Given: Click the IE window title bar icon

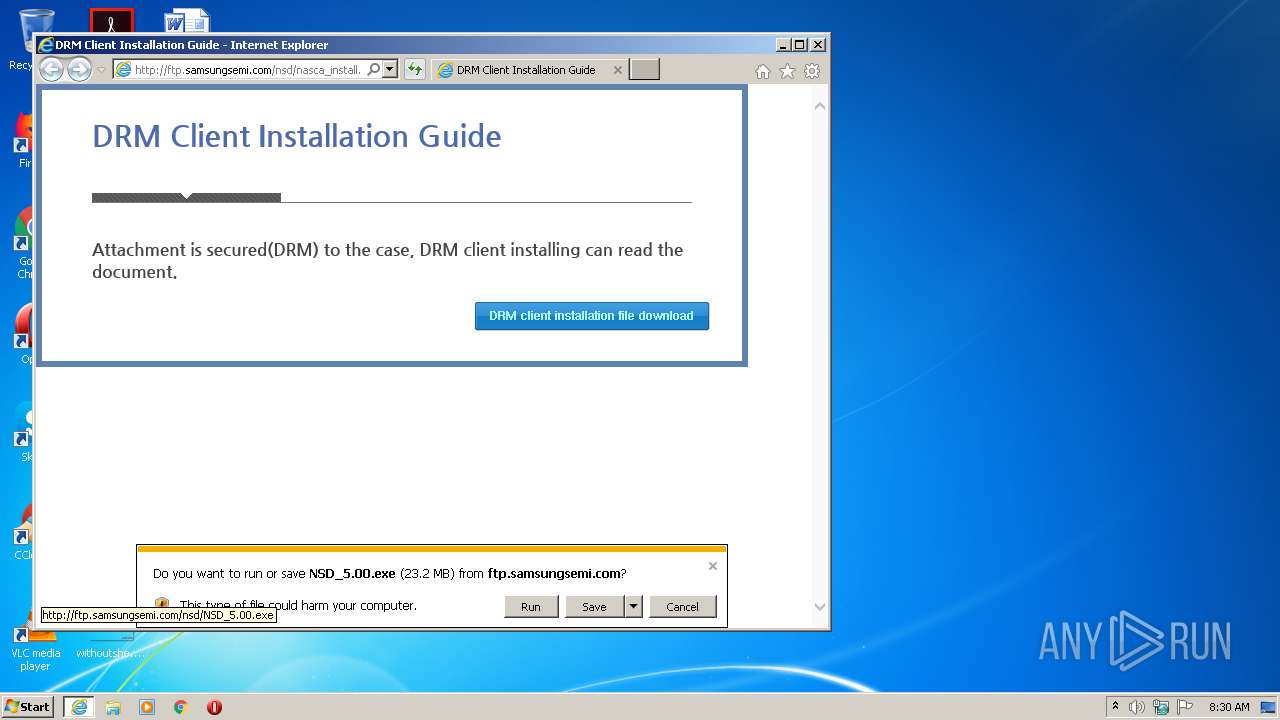Looking at the screenshot, I should coord(45,45).
